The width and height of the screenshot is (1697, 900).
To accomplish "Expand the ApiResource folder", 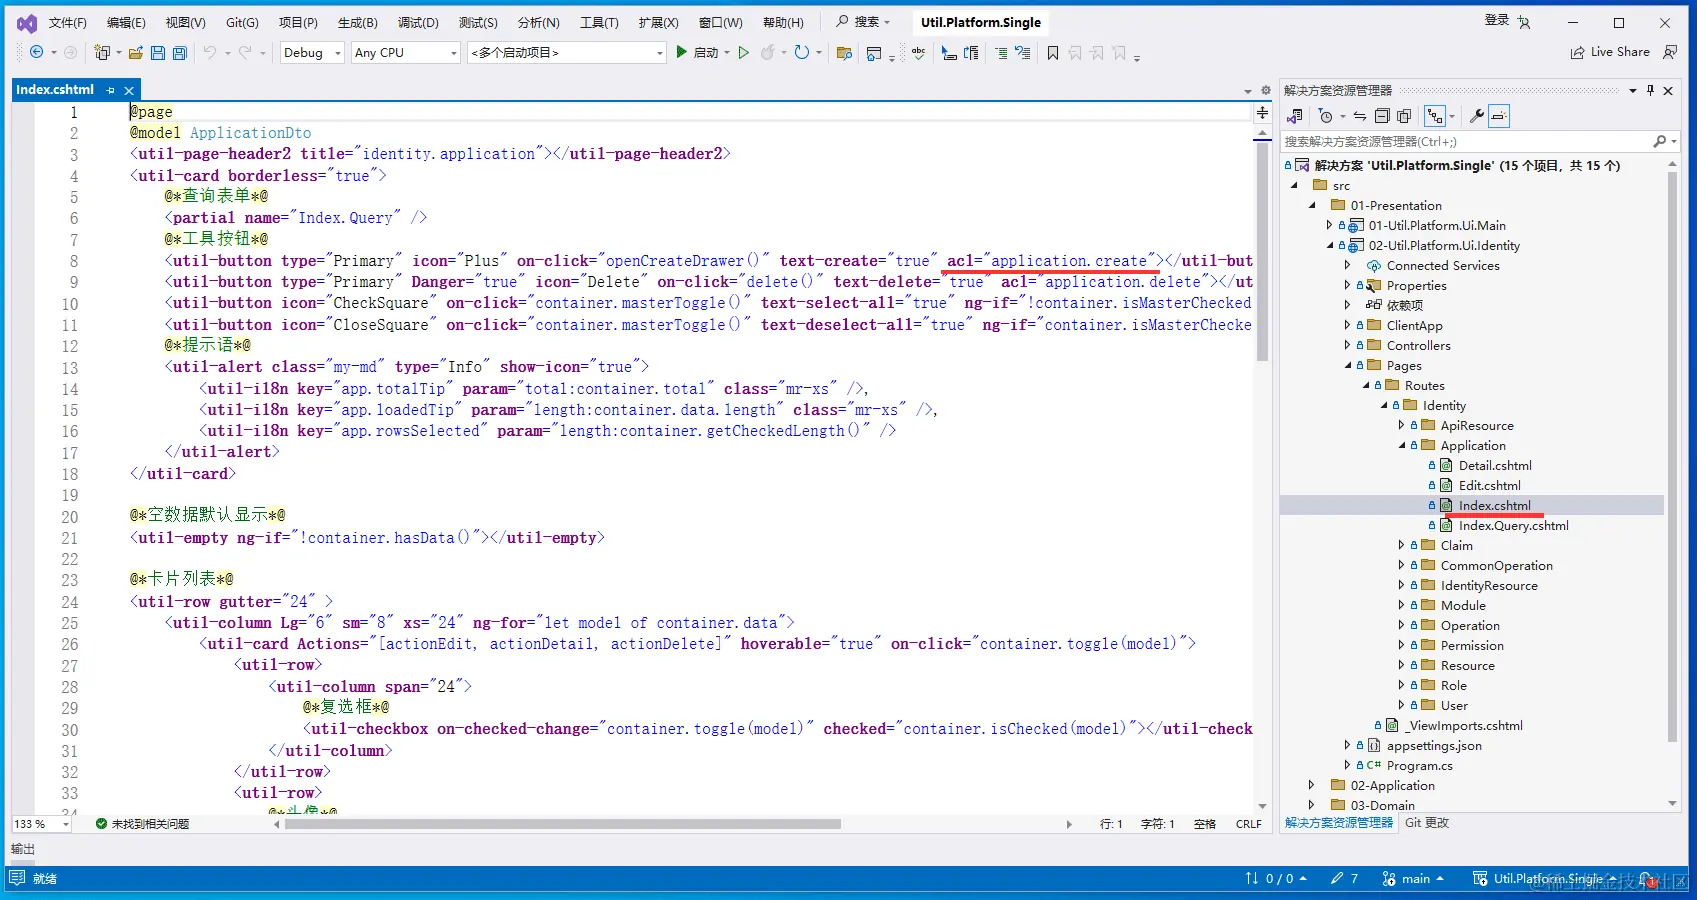I will coord(1401,425).
